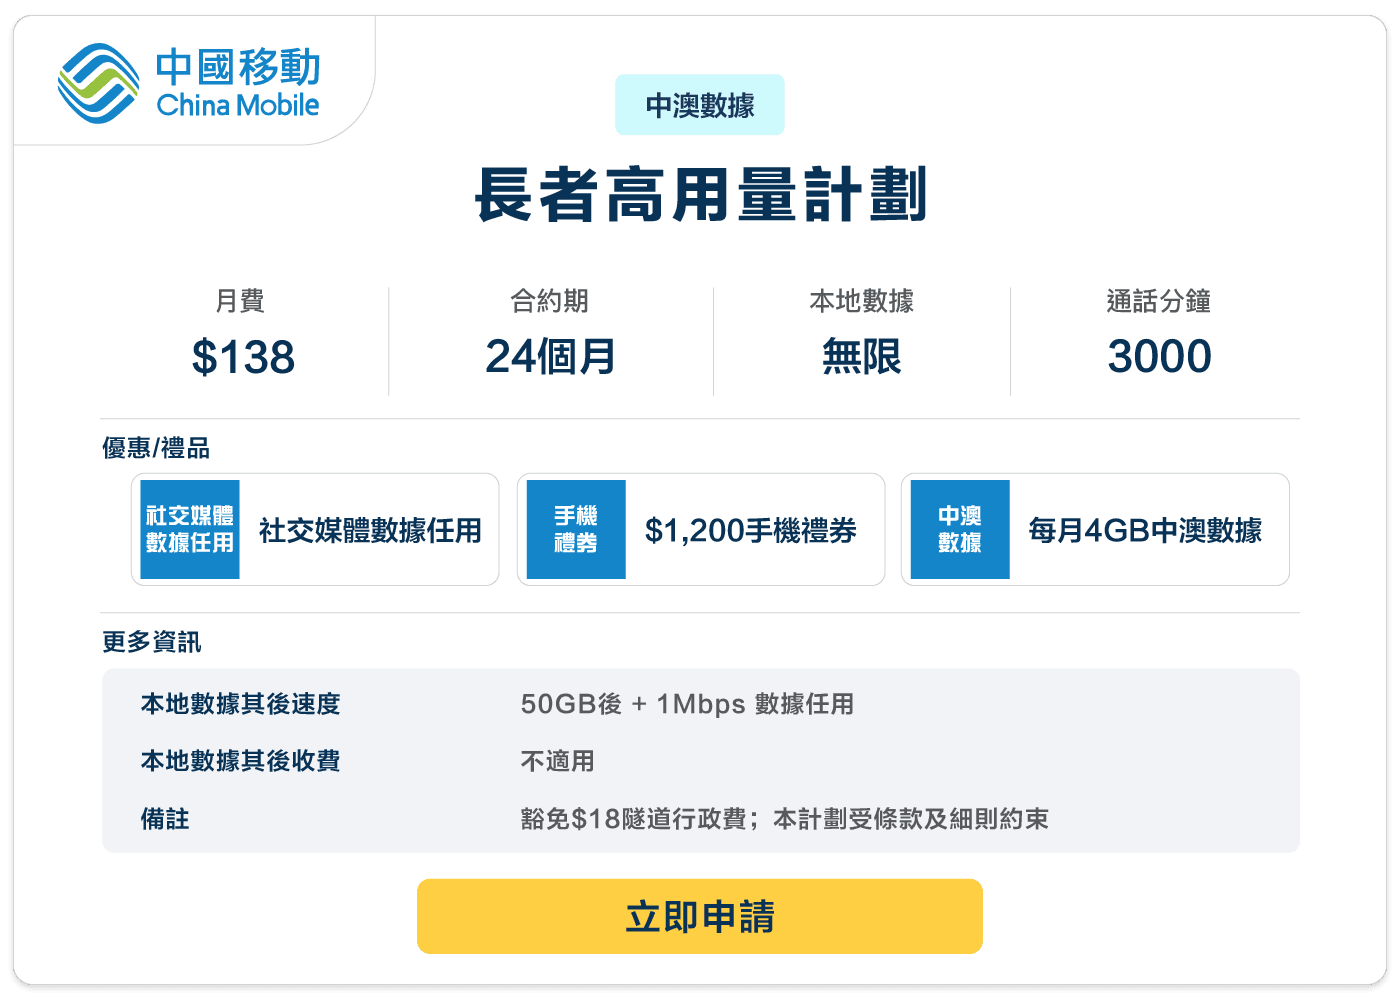This screenshot has height=1000, width=1400.
Task: Select the 長者高用量計劃 title
Action: [x=700, y=196]
